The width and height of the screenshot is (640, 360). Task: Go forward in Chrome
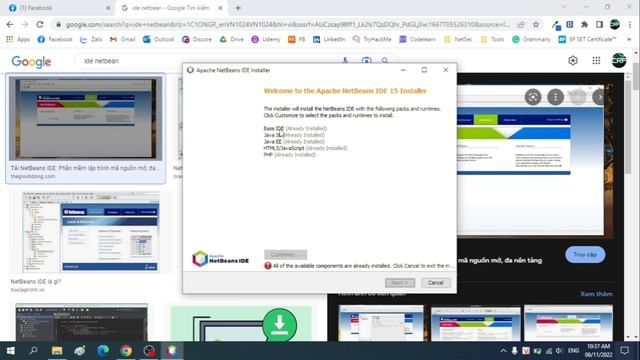[24, 24]
